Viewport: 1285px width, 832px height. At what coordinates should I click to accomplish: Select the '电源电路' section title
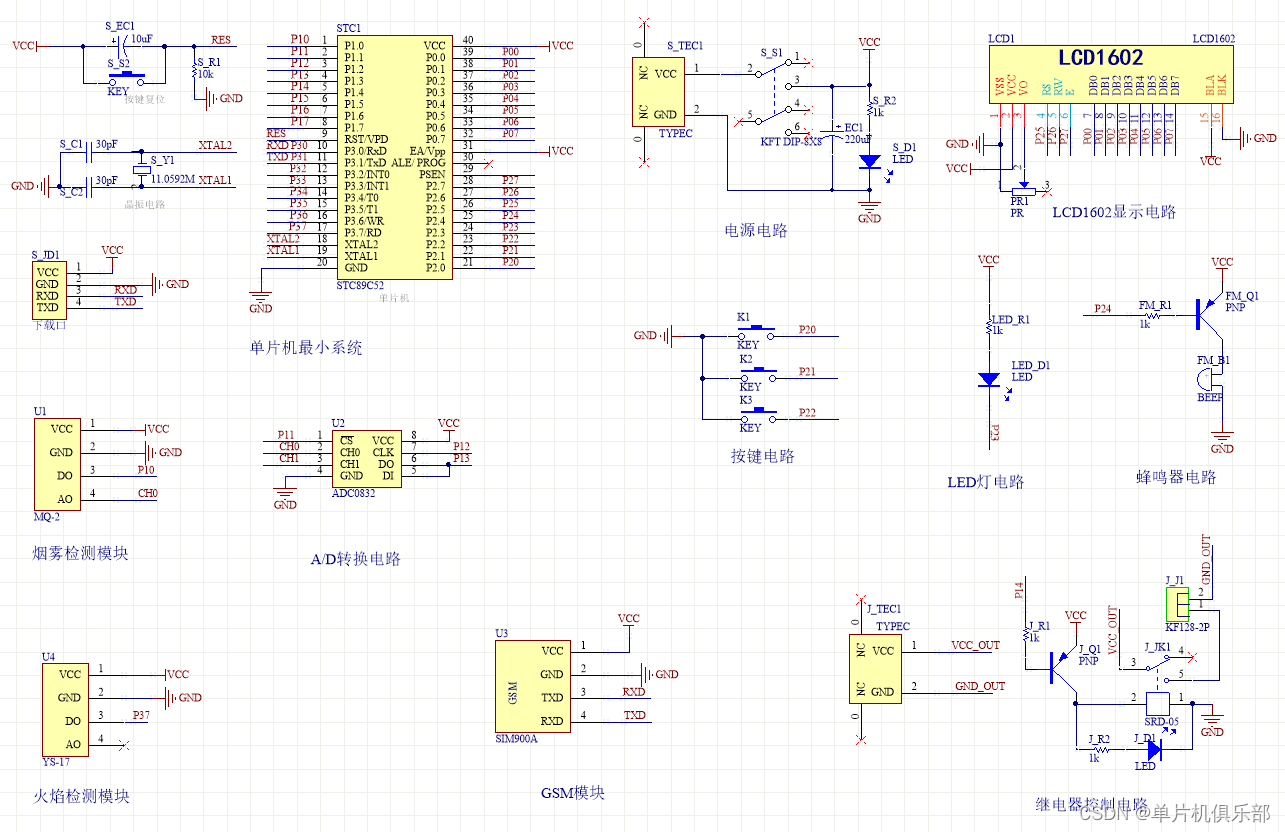[756, 230]
